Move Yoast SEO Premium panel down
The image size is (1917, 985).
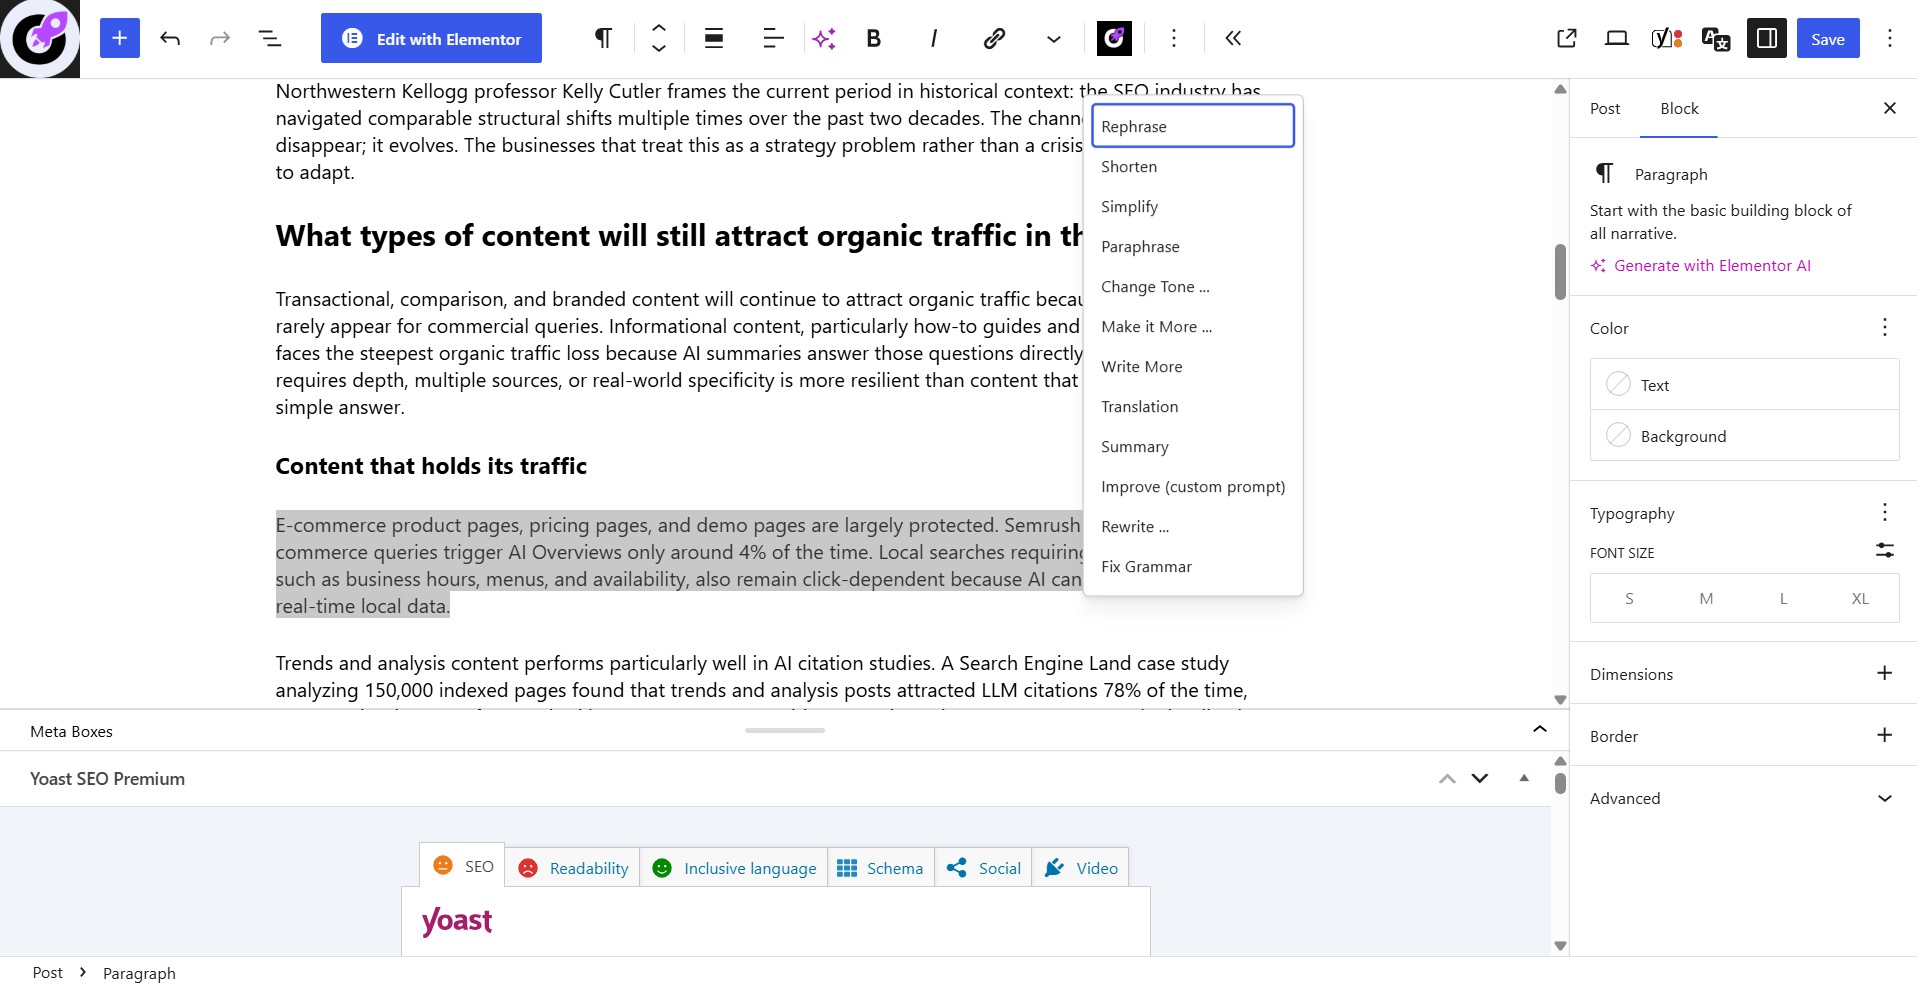[1480, 778]
